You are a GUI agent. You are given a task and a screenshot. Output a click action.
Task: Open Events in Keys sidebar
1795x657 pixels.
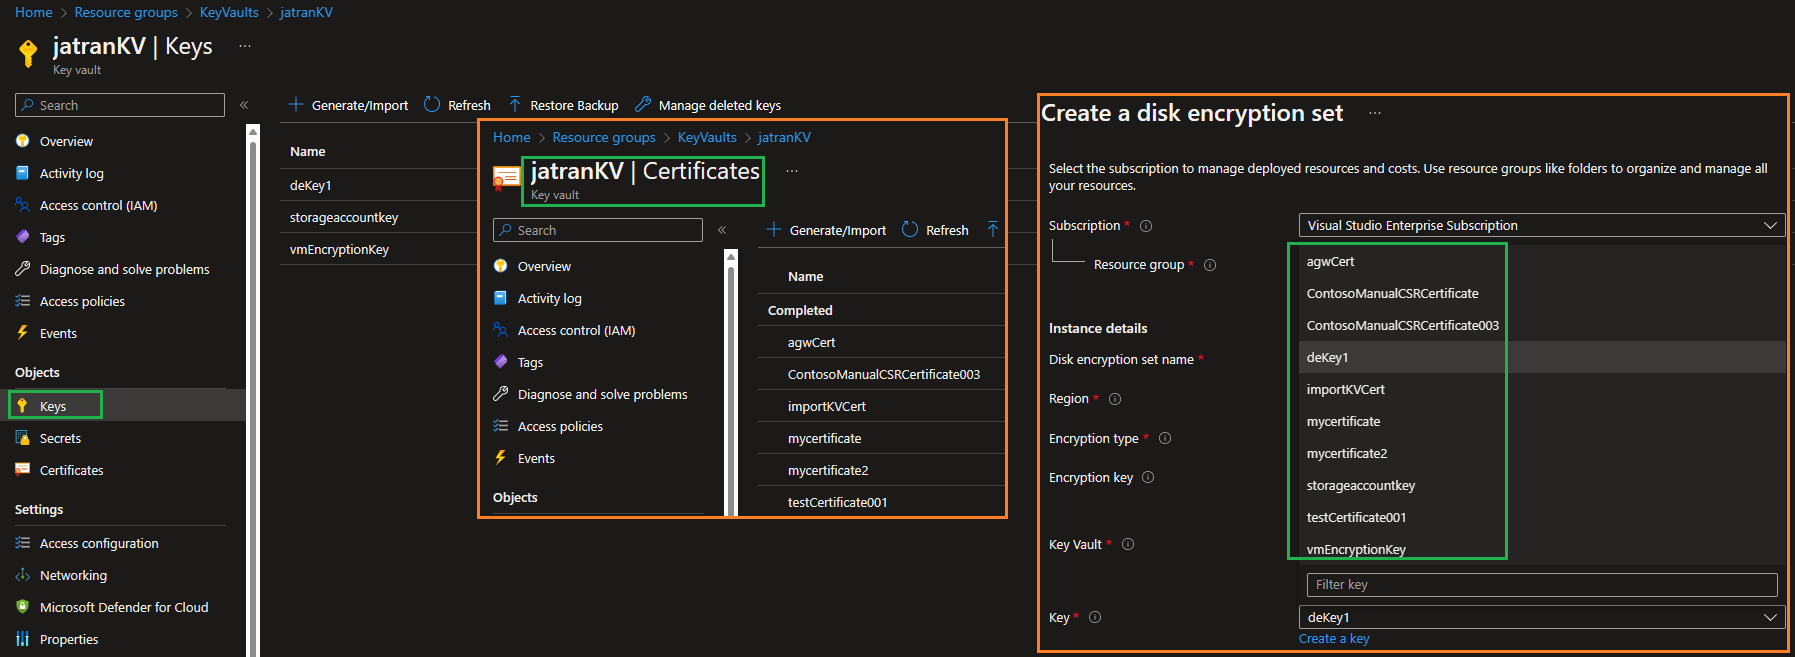[x=58, y=333]
